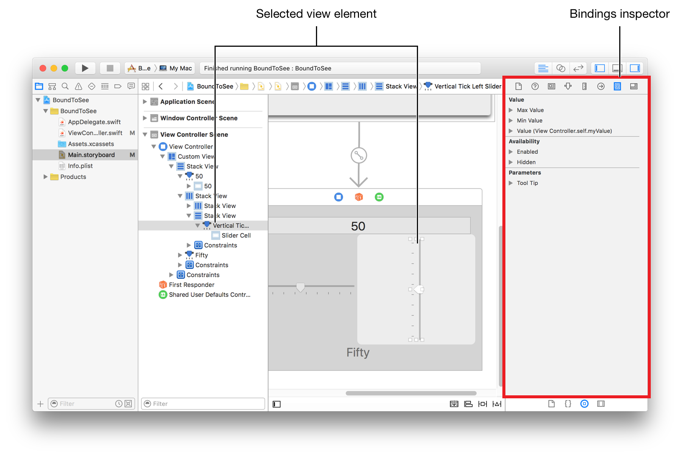
Task: Open the Bindings inspector
Action: coord(617,86)
